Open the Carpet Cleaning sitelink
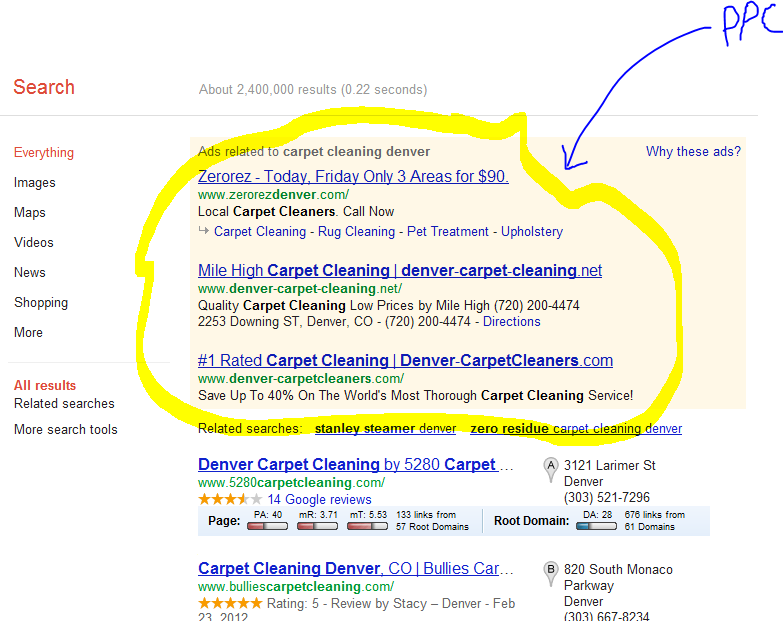Image resolution: width=783 pixels, height=621 pixels. tap(260, 232)
